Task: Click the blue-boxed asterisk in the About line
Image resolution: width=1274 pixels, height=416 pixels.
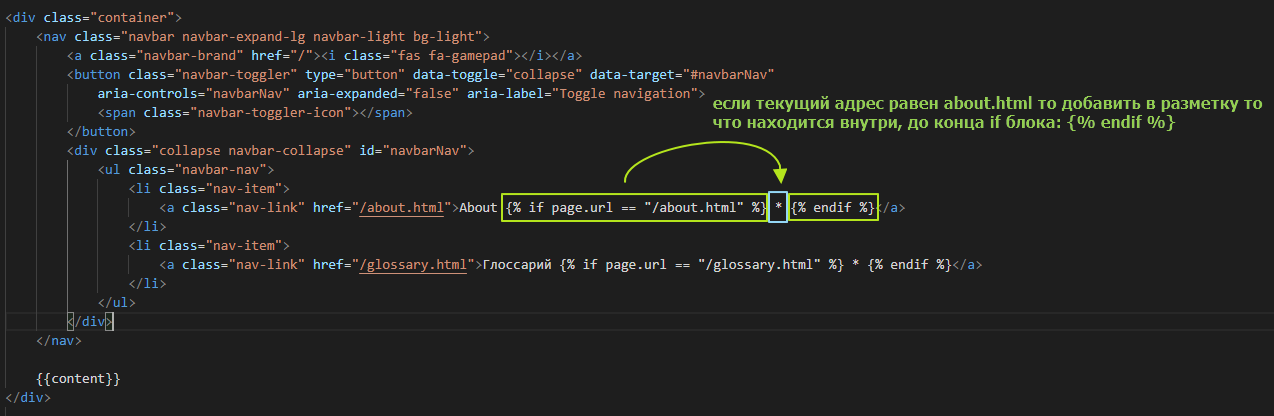Action: point(778,208)
